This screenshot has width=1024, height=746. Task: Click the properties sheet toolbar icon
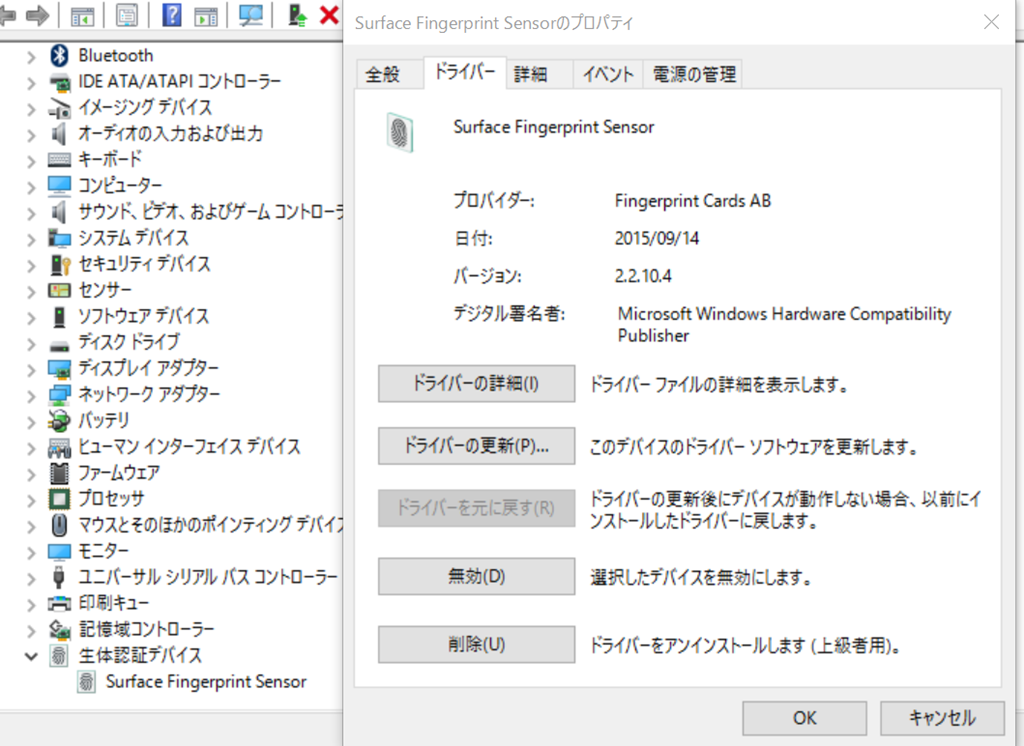click(127, 16)
